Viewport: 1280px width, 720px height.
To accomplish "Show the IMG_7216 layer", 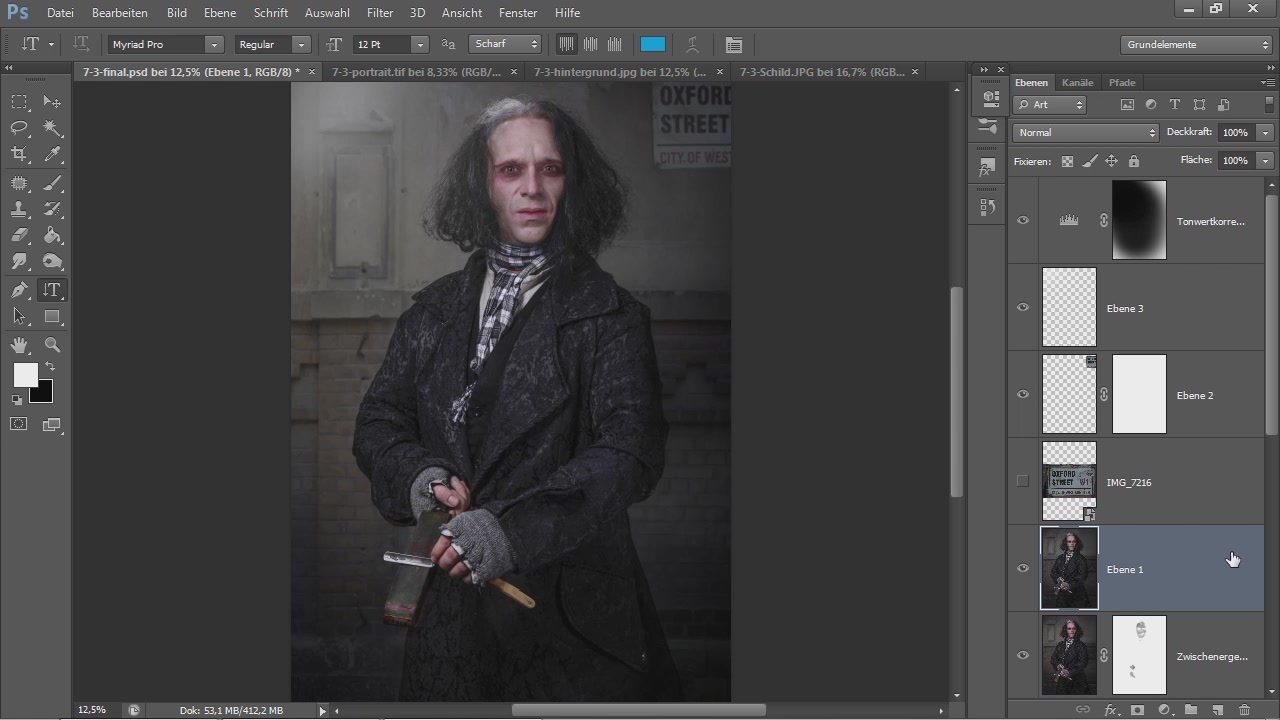I will [1022, 481].
